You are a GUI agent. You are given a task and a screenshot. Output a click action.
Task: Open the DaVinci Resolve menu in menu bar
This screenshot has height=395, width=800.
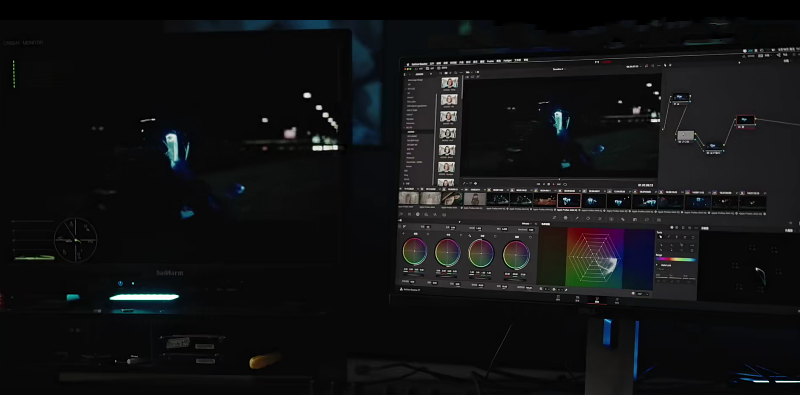(x=419, y=64)
